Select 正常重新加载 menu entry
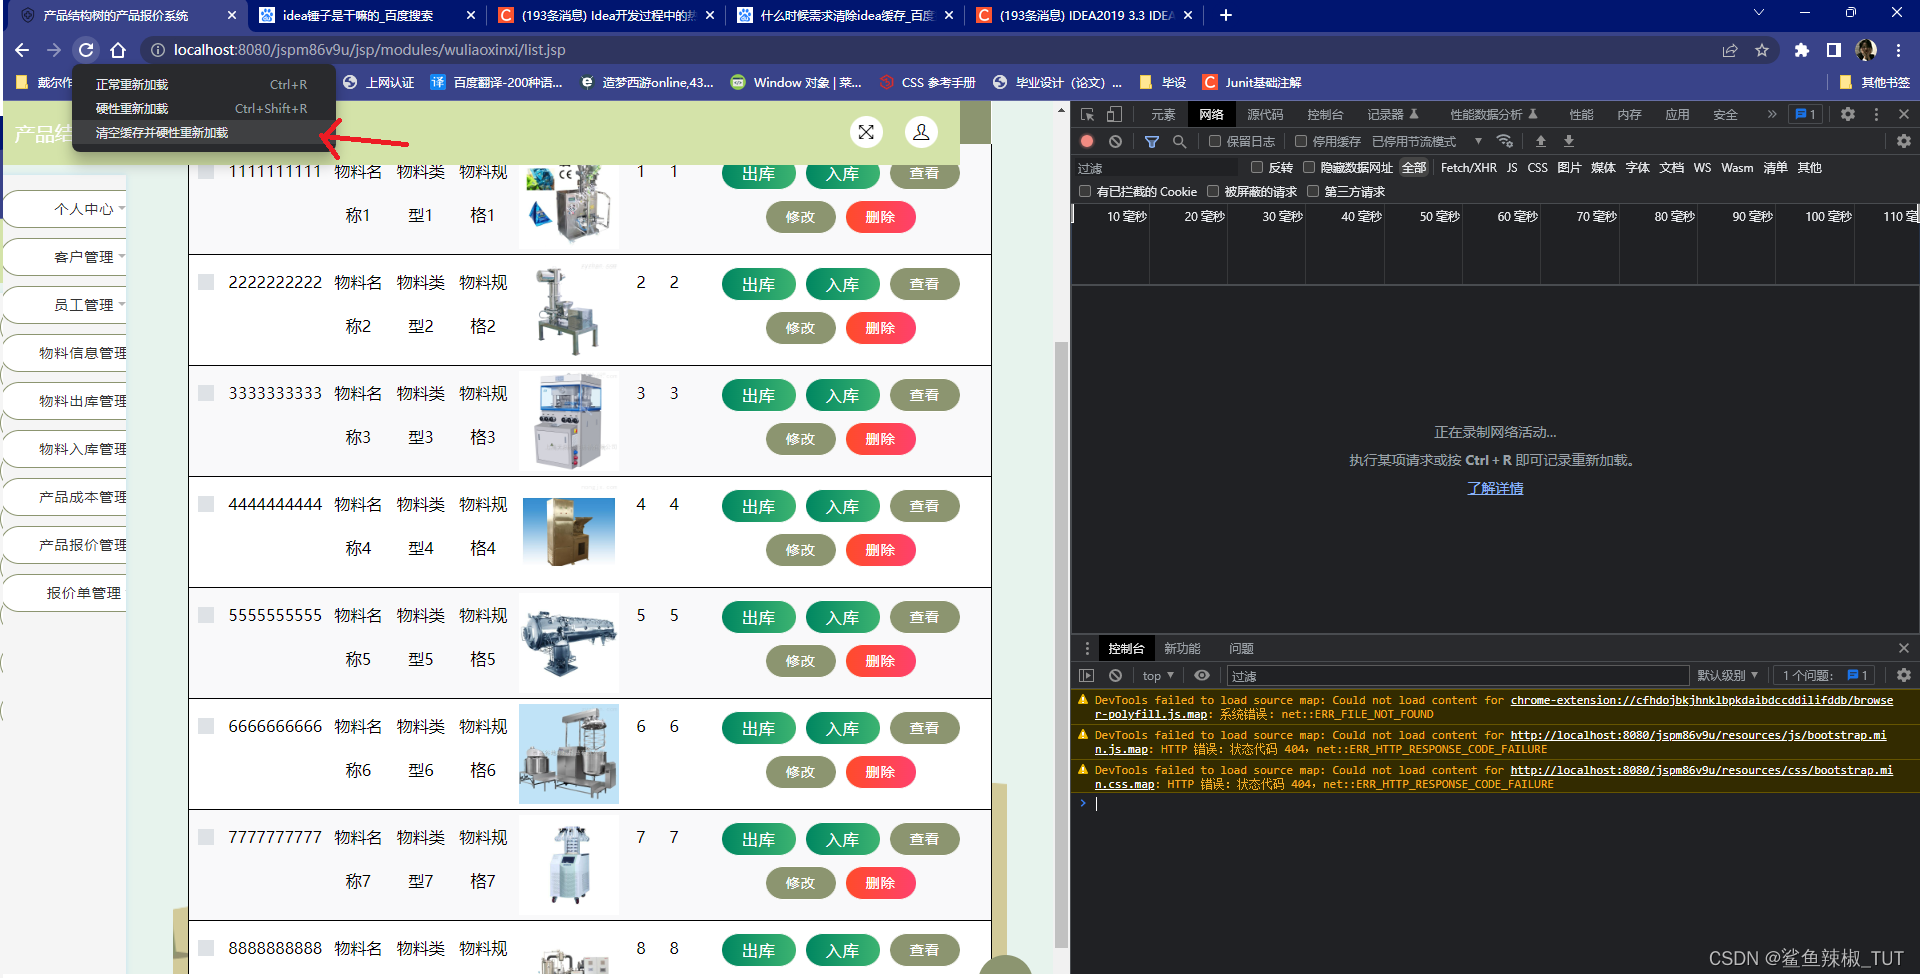Image resolution: width=1920 pixels, height=978 pixels. pos(204,85)
